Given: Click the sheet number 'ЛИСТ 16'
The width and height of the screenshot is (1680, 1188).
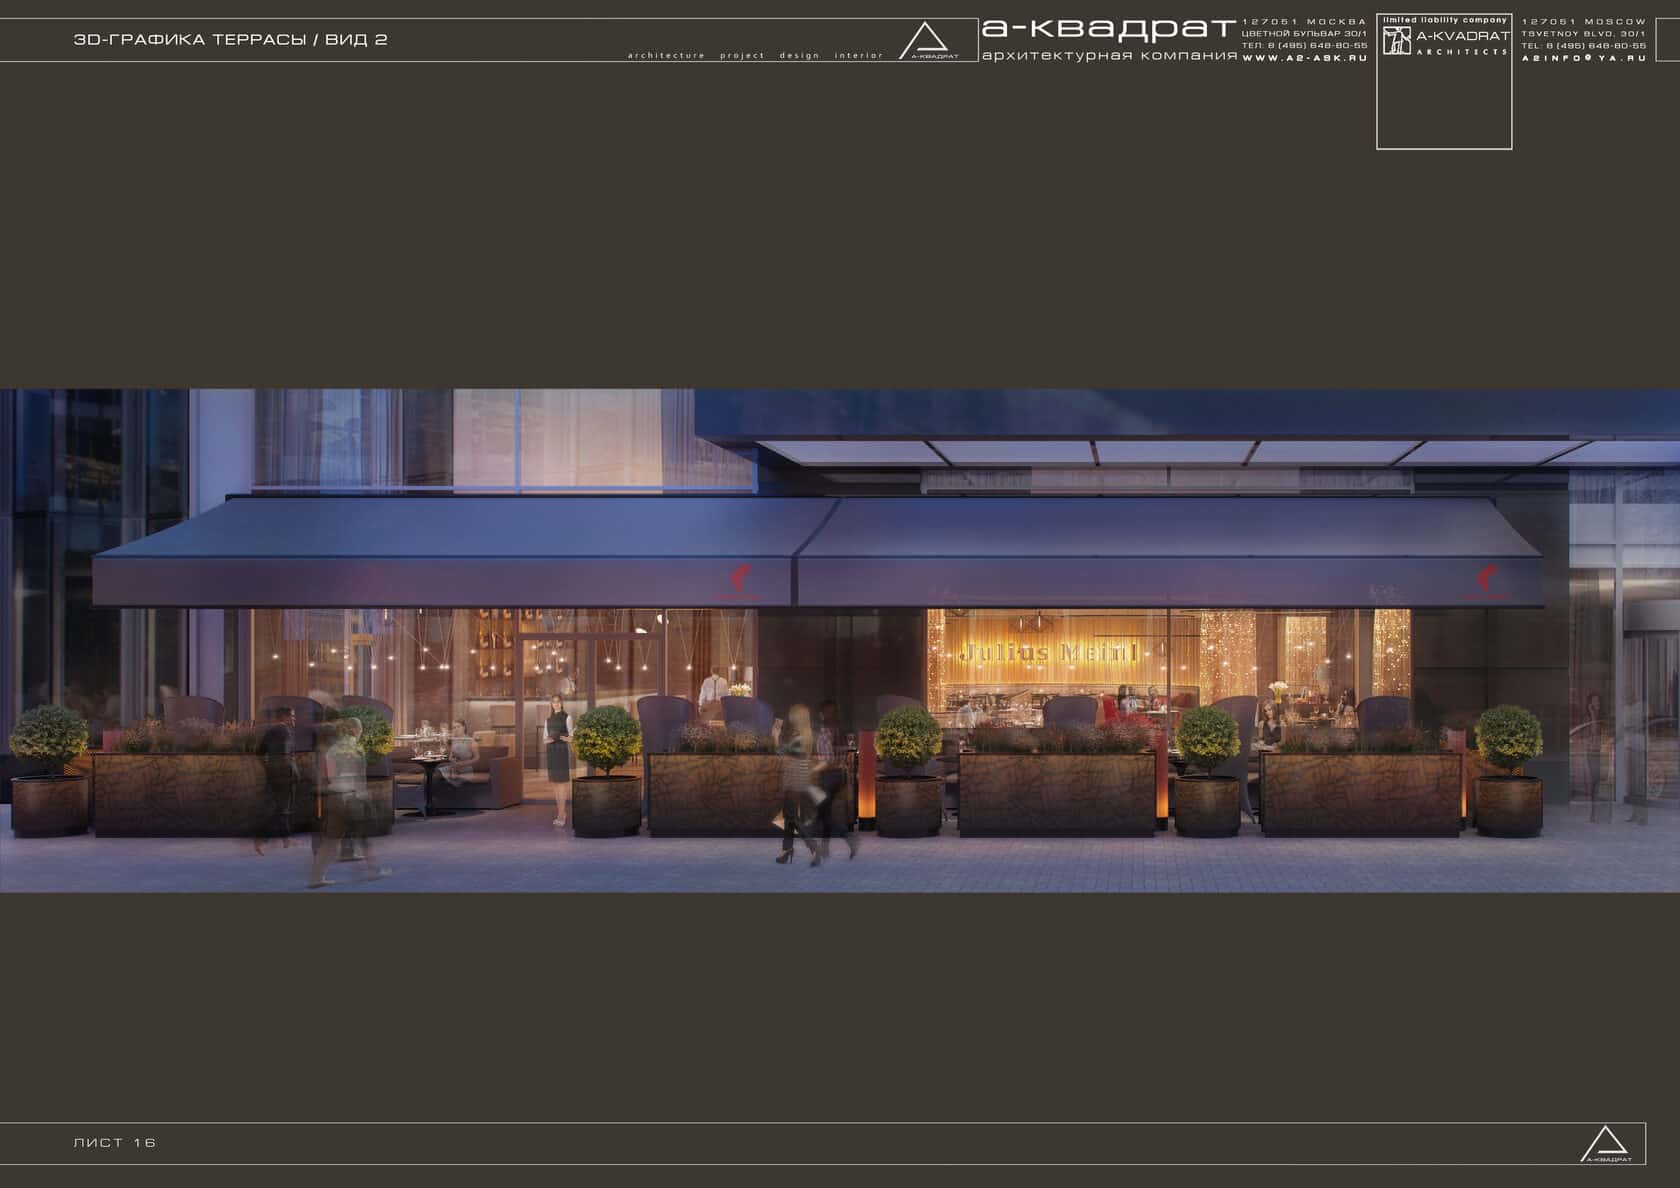Looking at the screenshot, I should click(x=115, y=1142).
